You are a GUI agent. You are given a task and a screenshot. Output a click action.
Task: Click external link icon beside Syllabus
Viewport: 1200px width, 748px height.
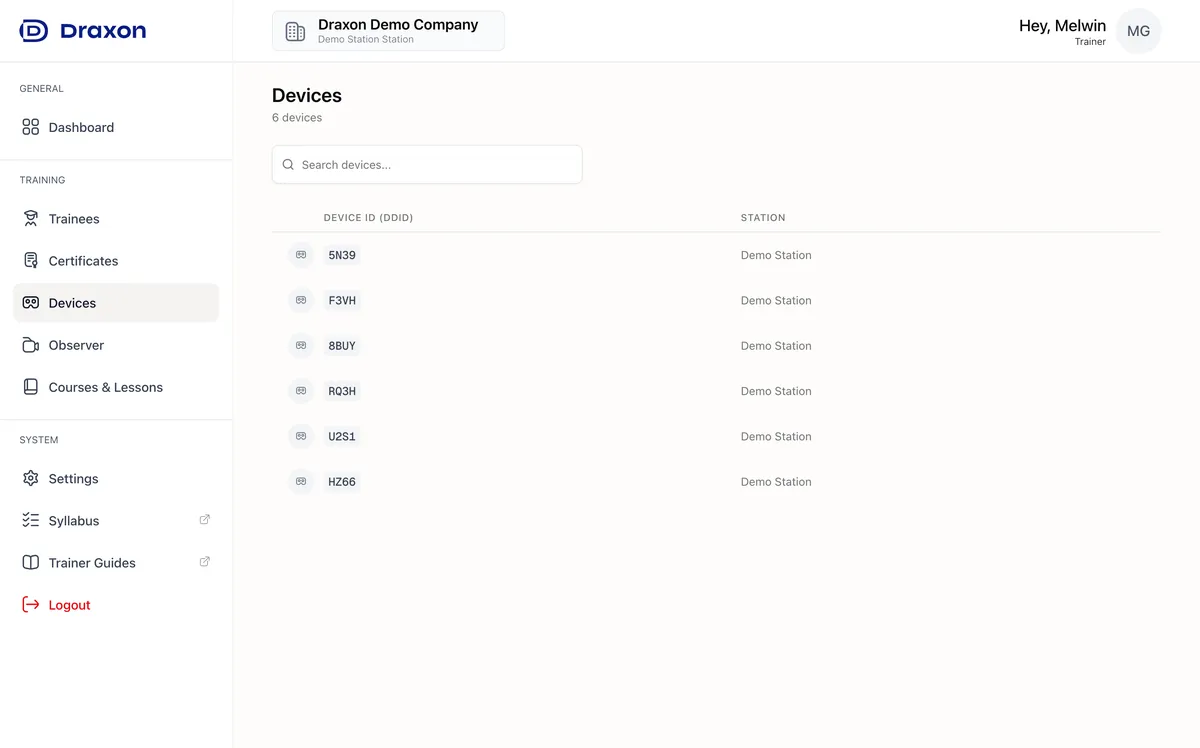click(205, 519)
